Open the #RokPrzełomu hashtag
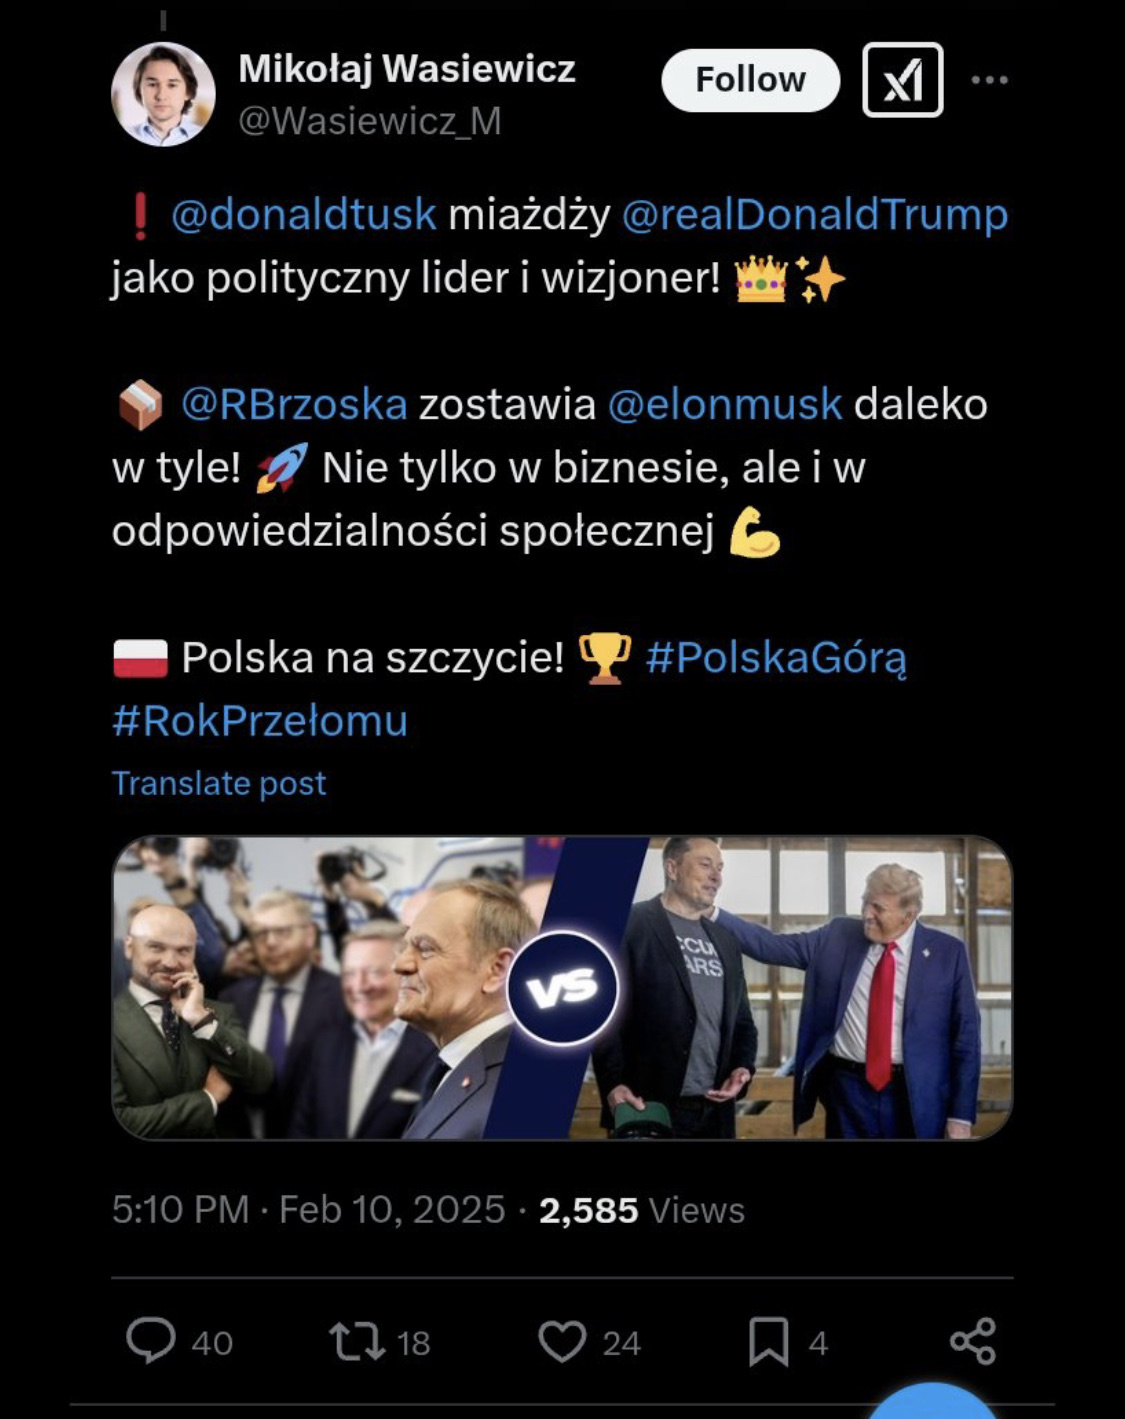The height and width of the screenshot is (1419, 1125). click(x=260, y=721)
